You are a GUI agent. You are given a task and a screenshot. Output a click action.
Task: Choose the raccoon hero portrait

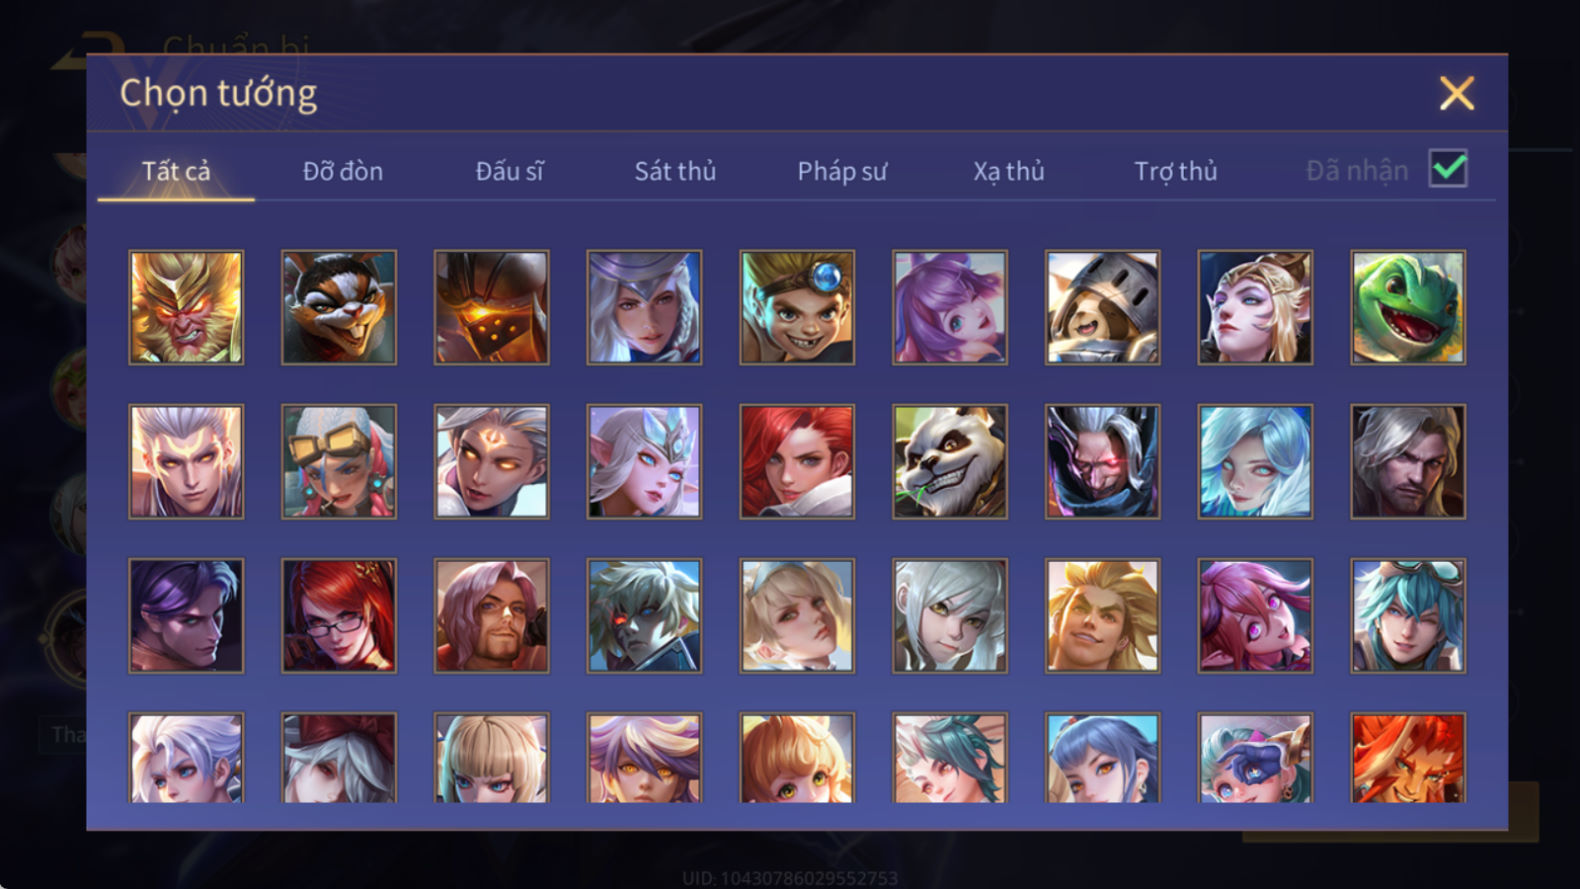pyautogui.click(x=339, y=307)
